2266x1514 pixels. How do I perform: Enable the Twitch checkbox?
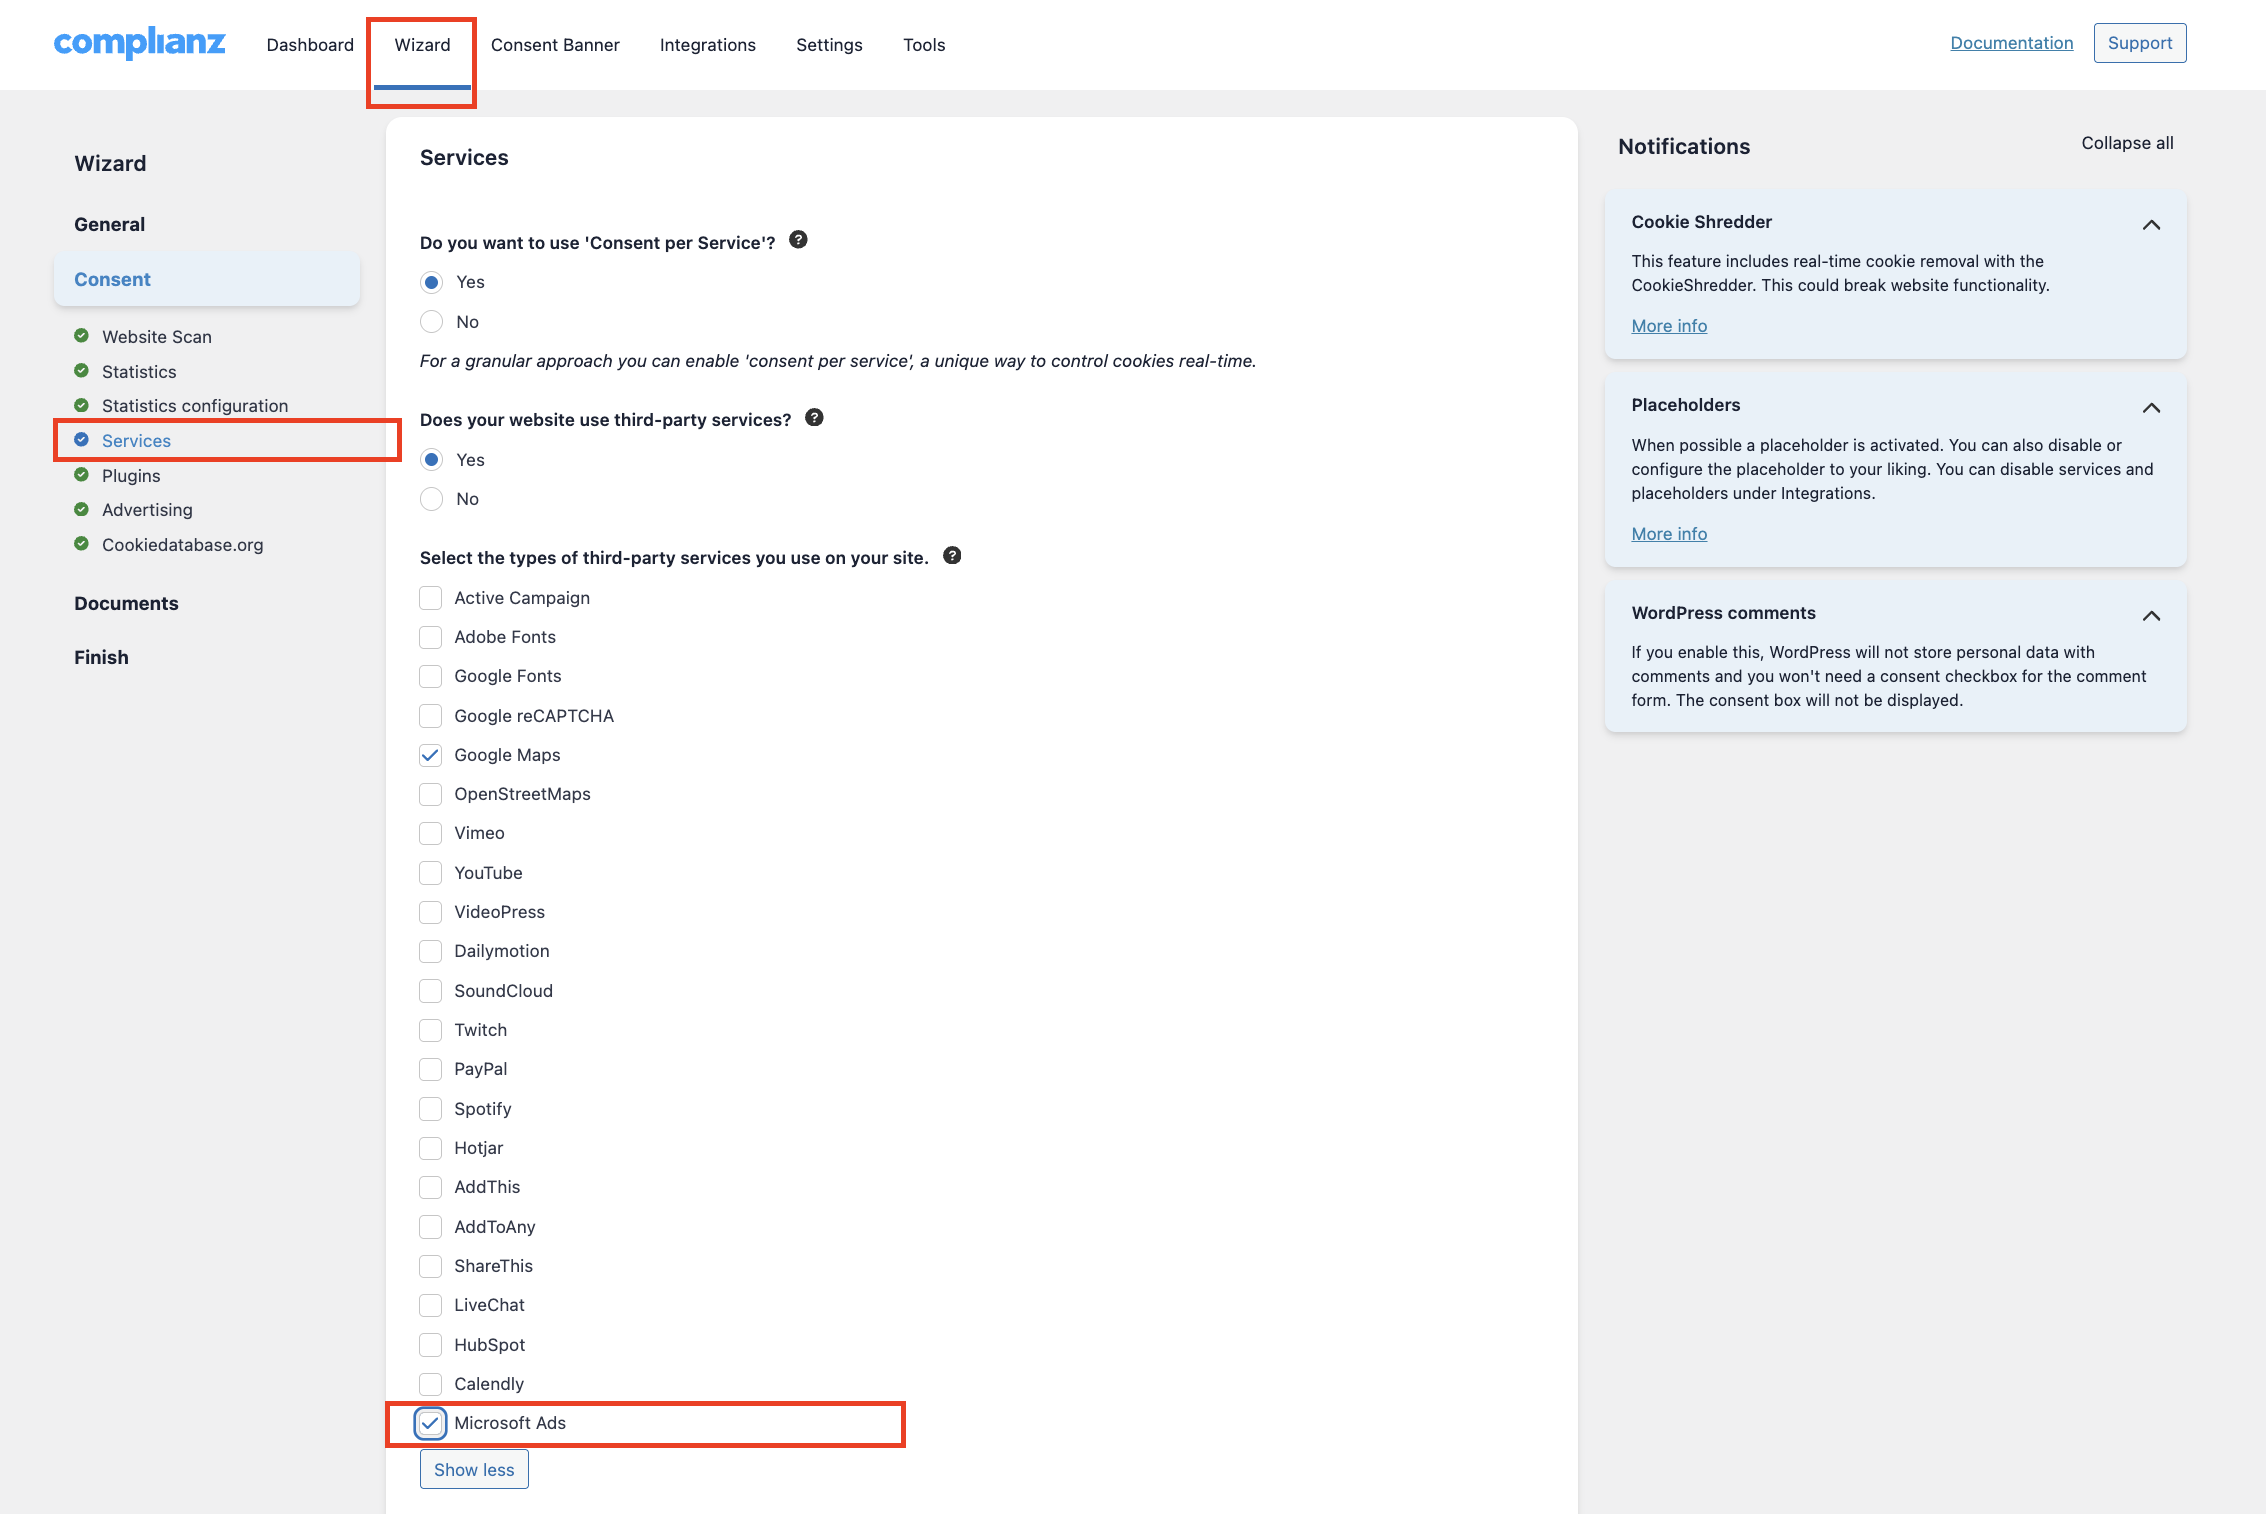[430, 1030]
